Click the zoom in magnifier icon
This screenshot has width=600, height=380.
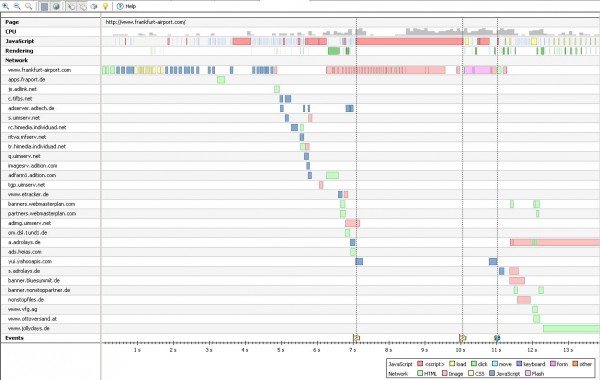[x=6, y=6]
